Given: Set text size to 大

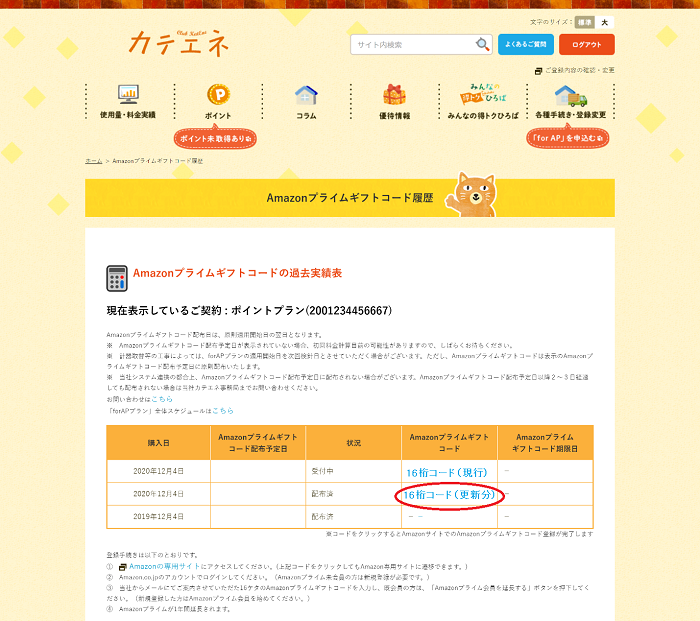Looking at the screenshot, I should pos(604,22).
